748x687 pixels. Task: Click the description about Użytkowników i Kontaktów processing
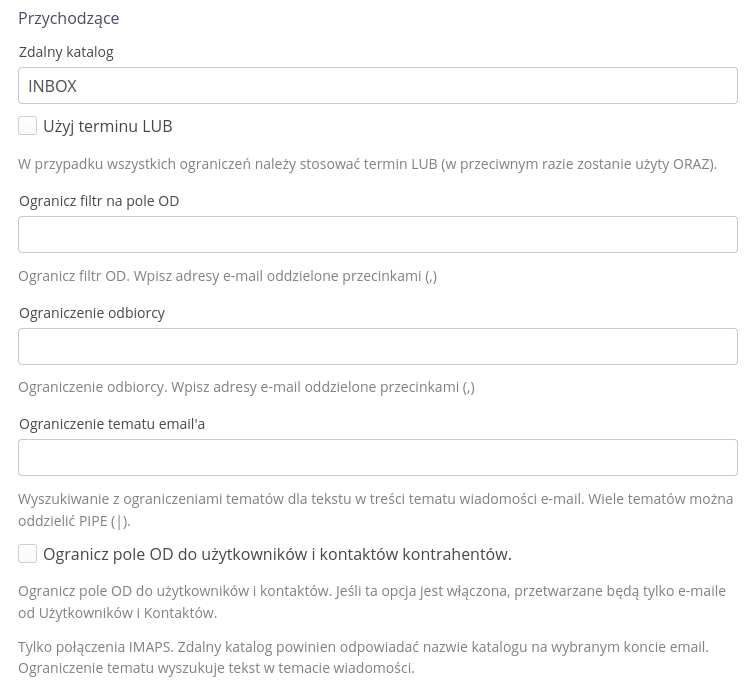click(371, 602)
